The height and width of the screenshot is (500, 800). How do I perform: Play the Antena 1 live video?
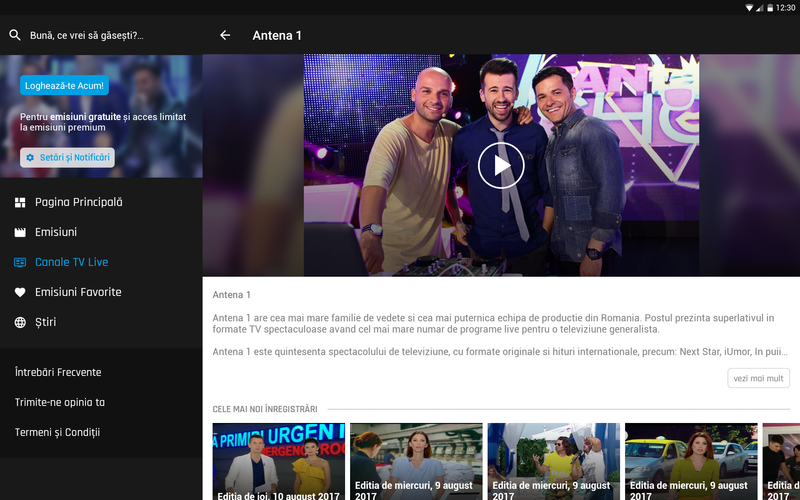501,165
